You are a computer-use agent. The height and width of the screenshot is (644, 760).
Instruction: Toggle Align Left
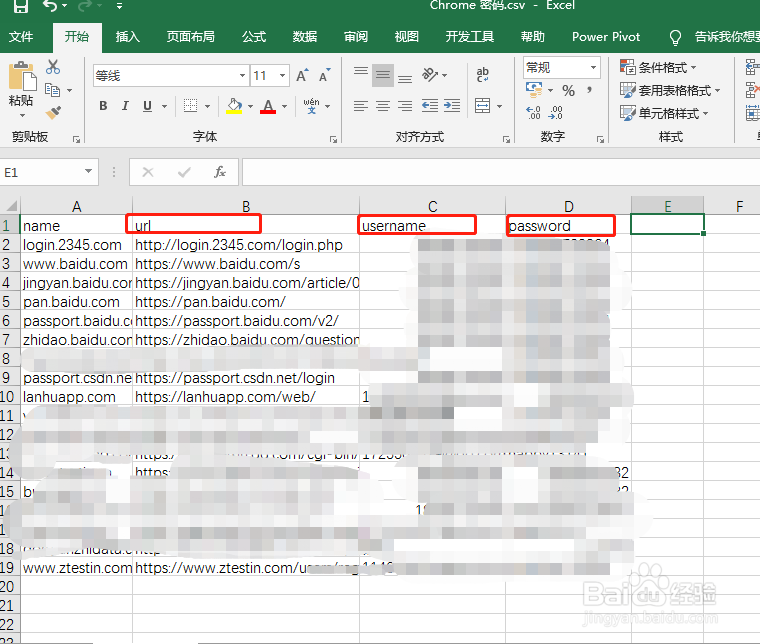(x=361, y=106)
